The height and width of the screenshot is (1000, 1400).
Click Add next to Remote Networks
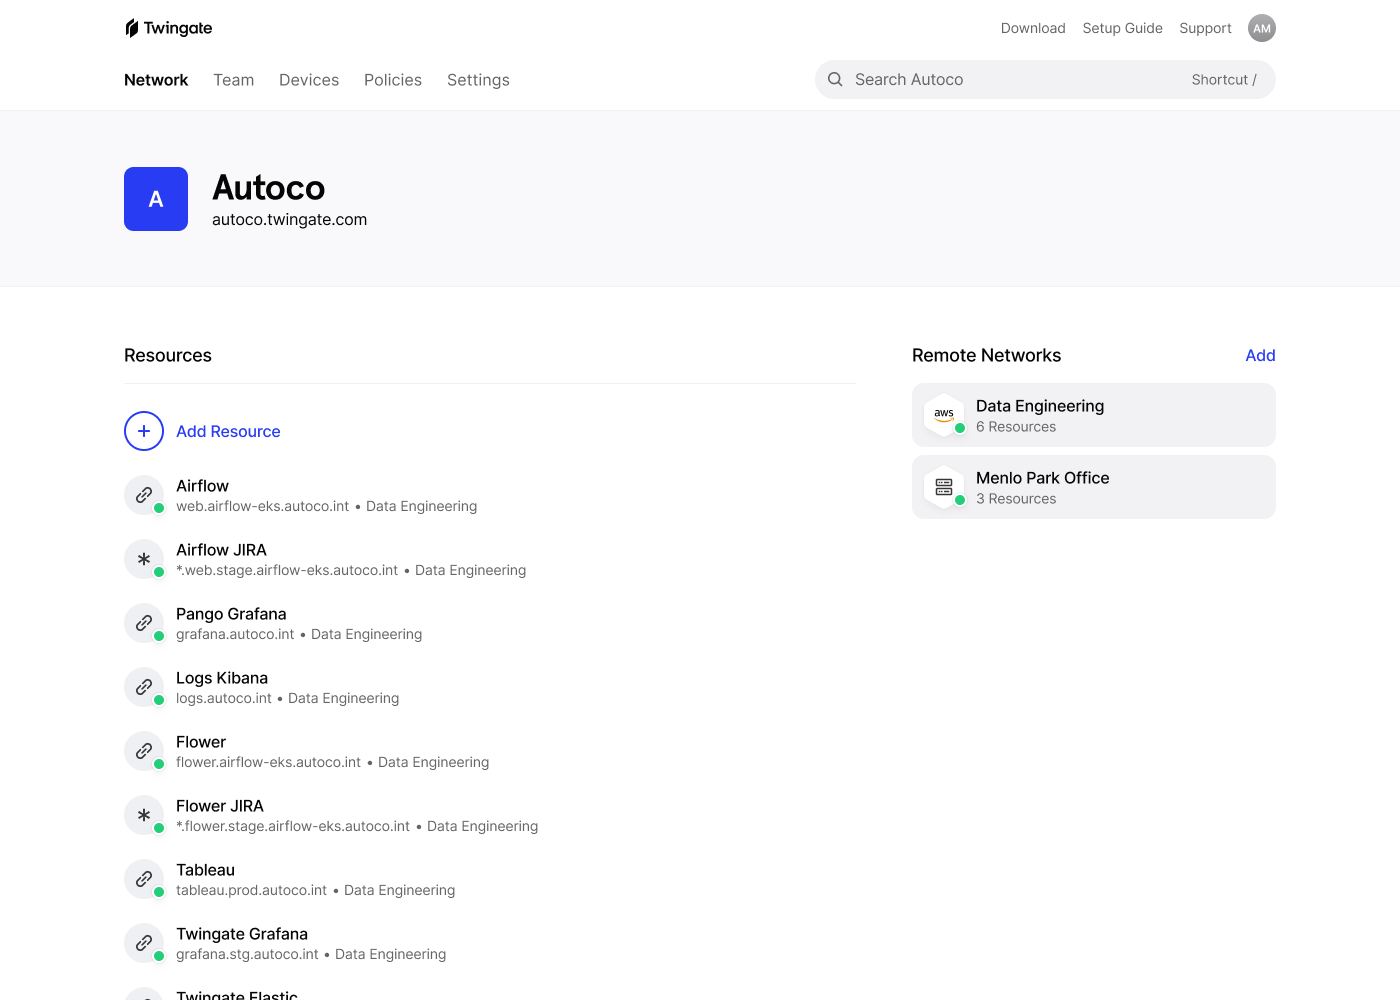coord(1260,355)
